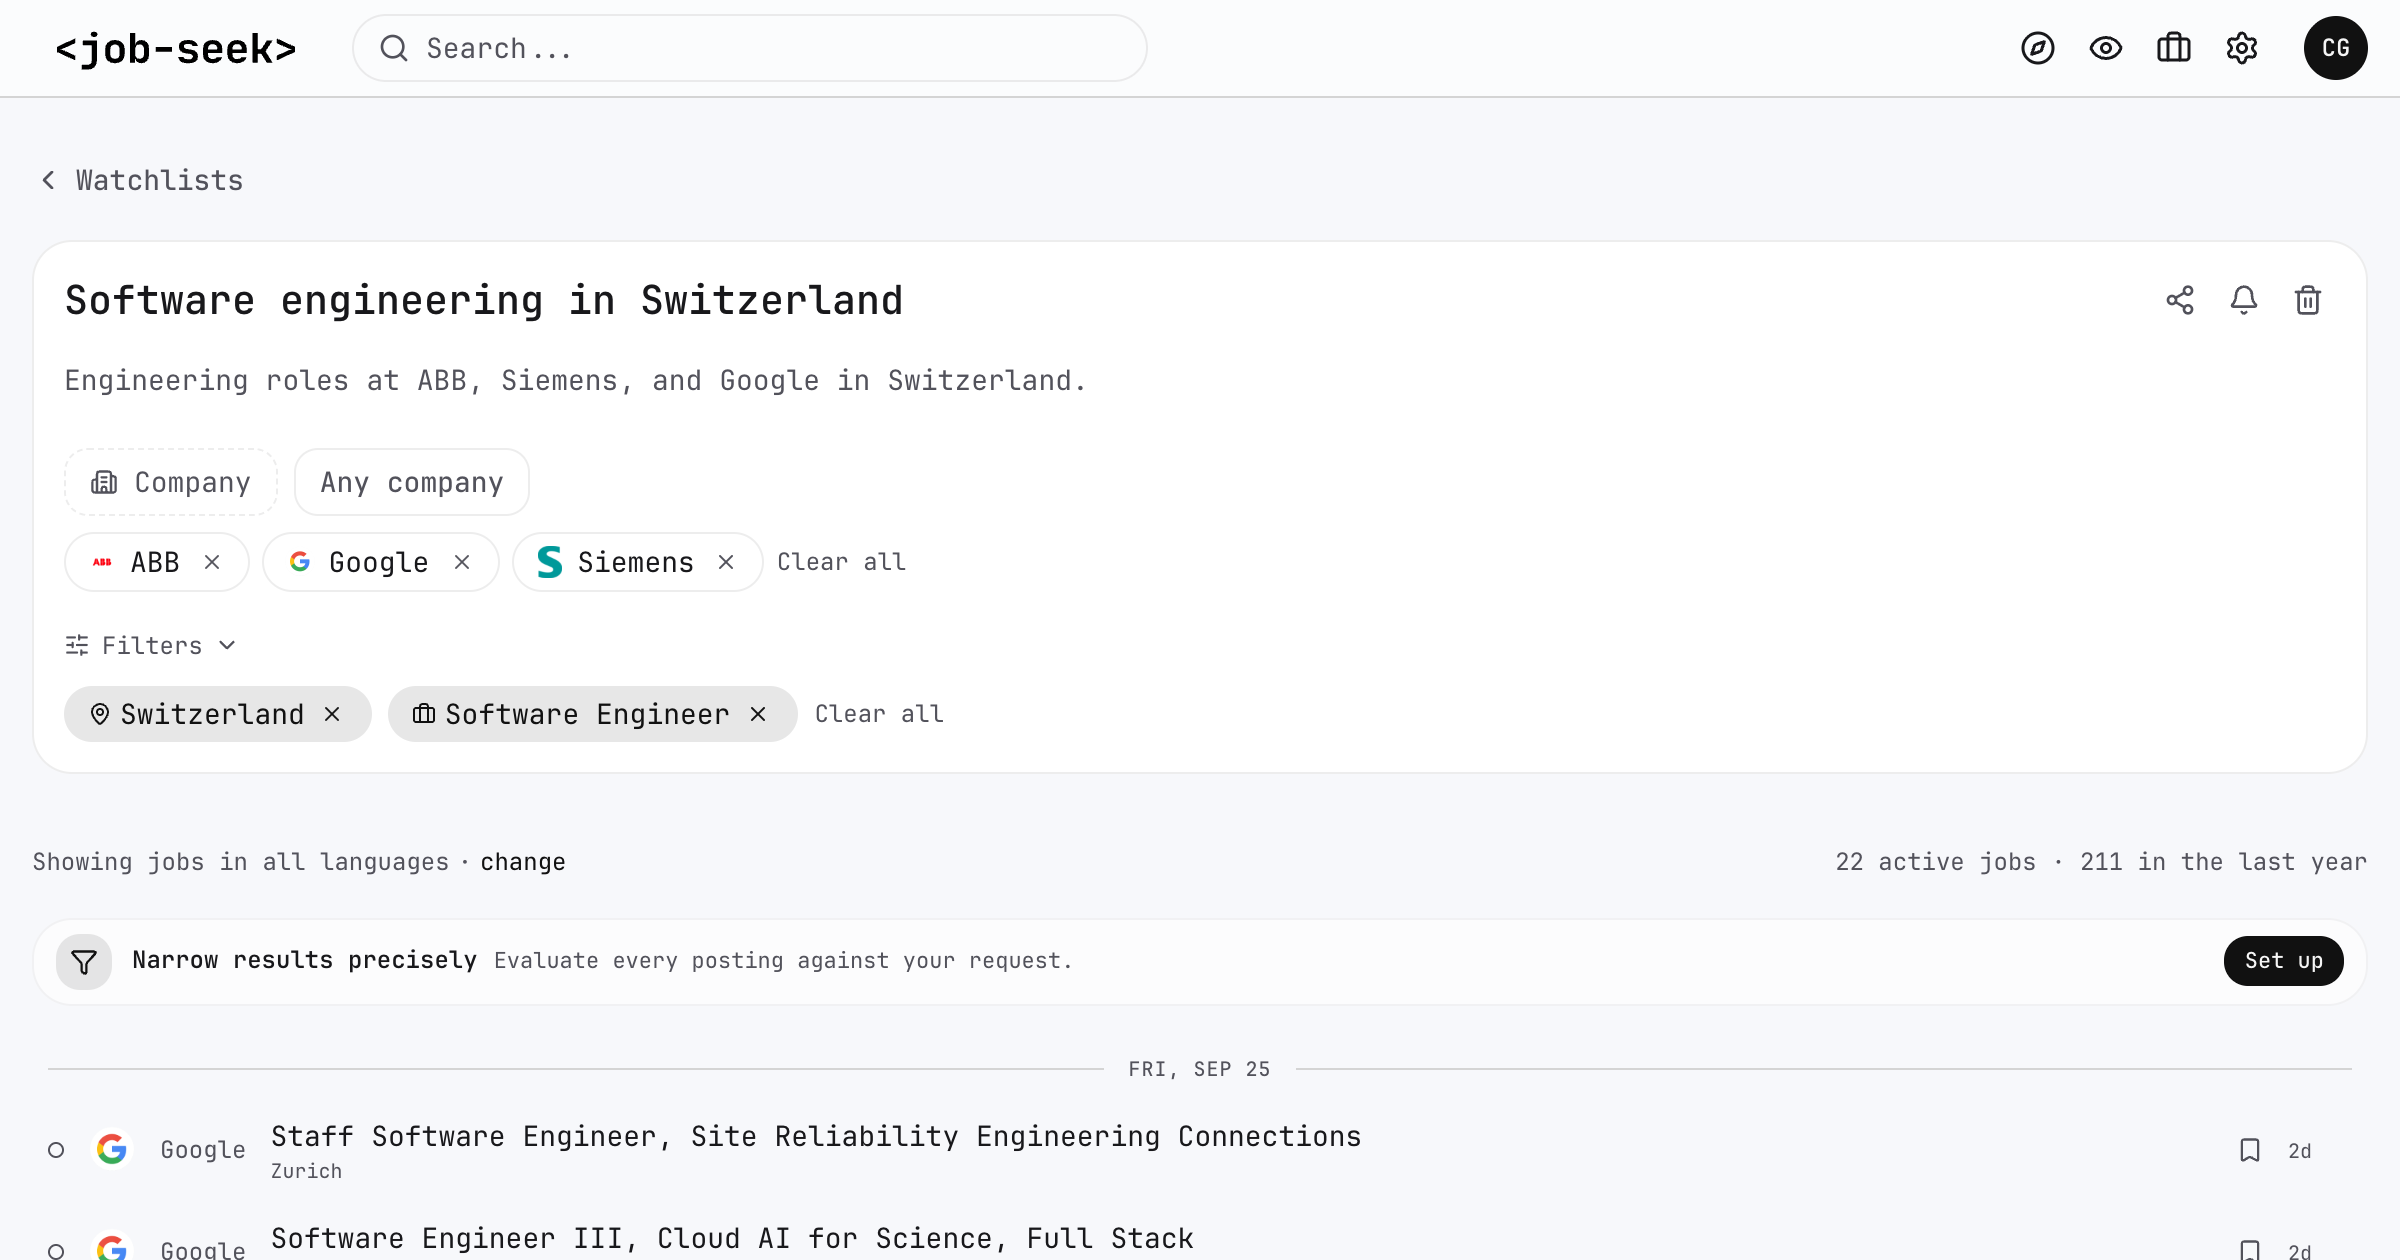The image size is (2400, 1260).
Task: Remove the Siemens company chip
Action: tap(726, 562)
